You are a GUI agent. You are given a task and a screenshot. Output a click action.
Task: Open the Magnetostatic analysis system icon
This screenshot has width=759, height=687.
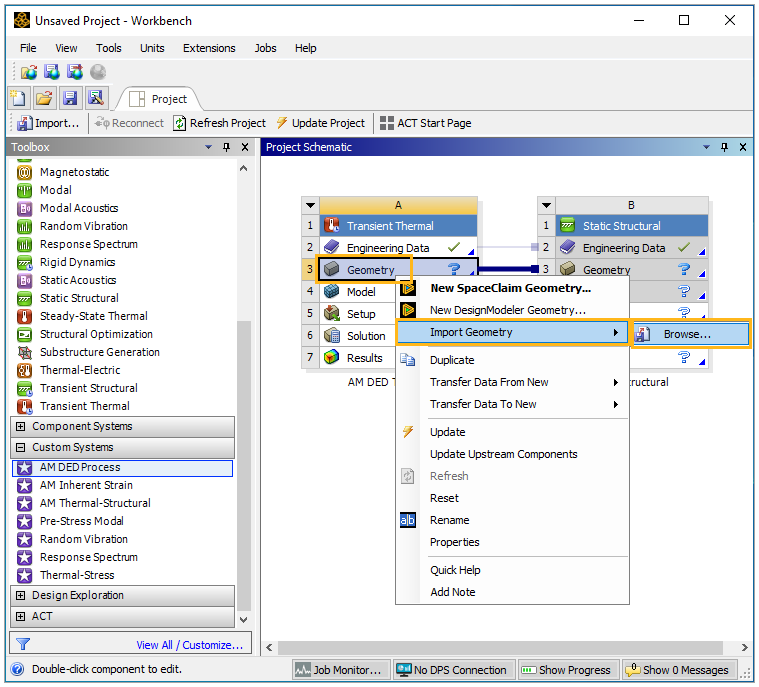(24, 172)
